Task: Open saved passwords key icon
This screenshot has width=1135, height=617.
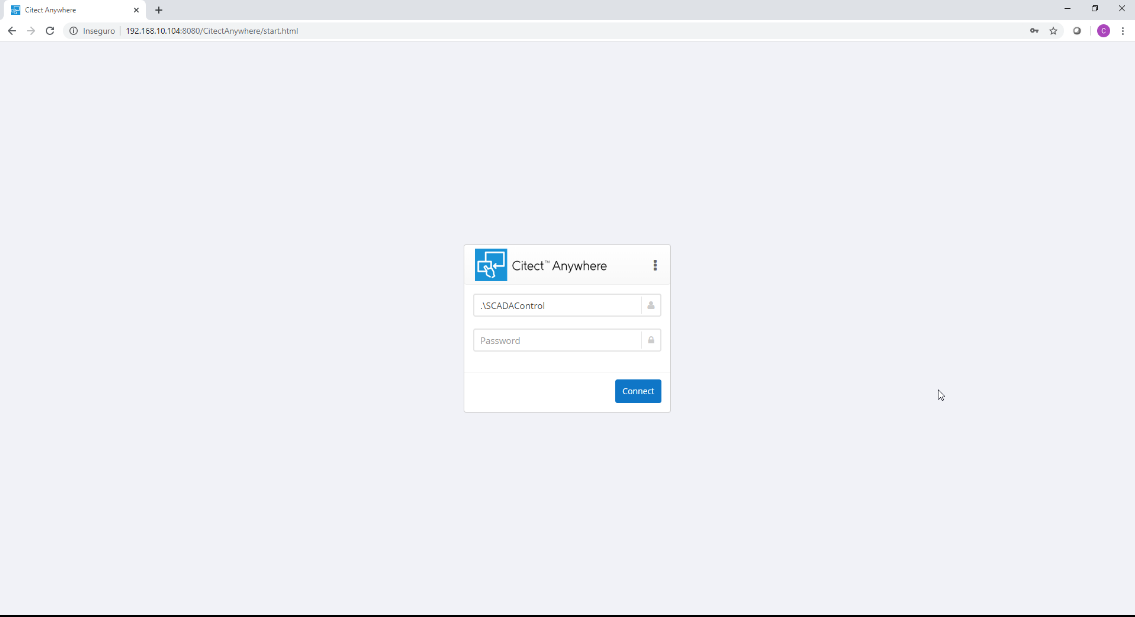Action: click(1034, 31)
